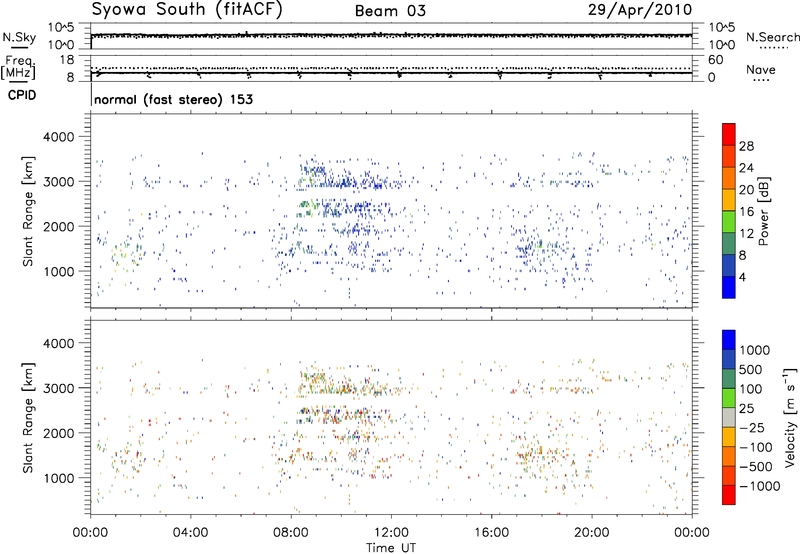Click the 'Slant Range [km]' label of power panel
Viewport: 800px width, 554px height.
(x=28, y=211)
